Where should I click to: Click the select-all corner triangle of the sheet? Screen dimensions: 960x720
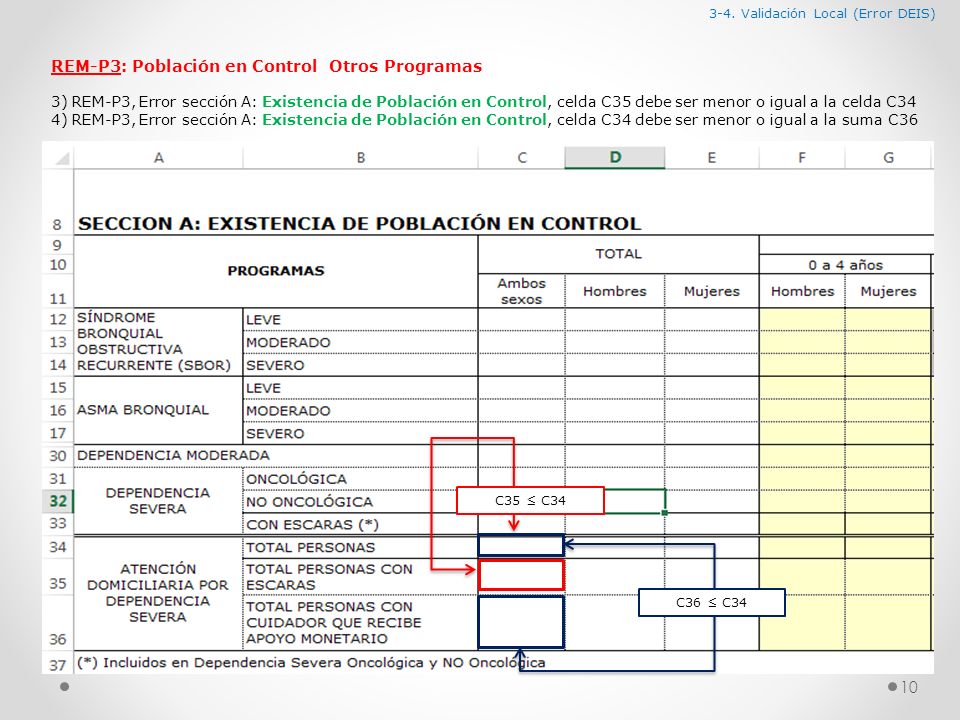pos(62,159)
